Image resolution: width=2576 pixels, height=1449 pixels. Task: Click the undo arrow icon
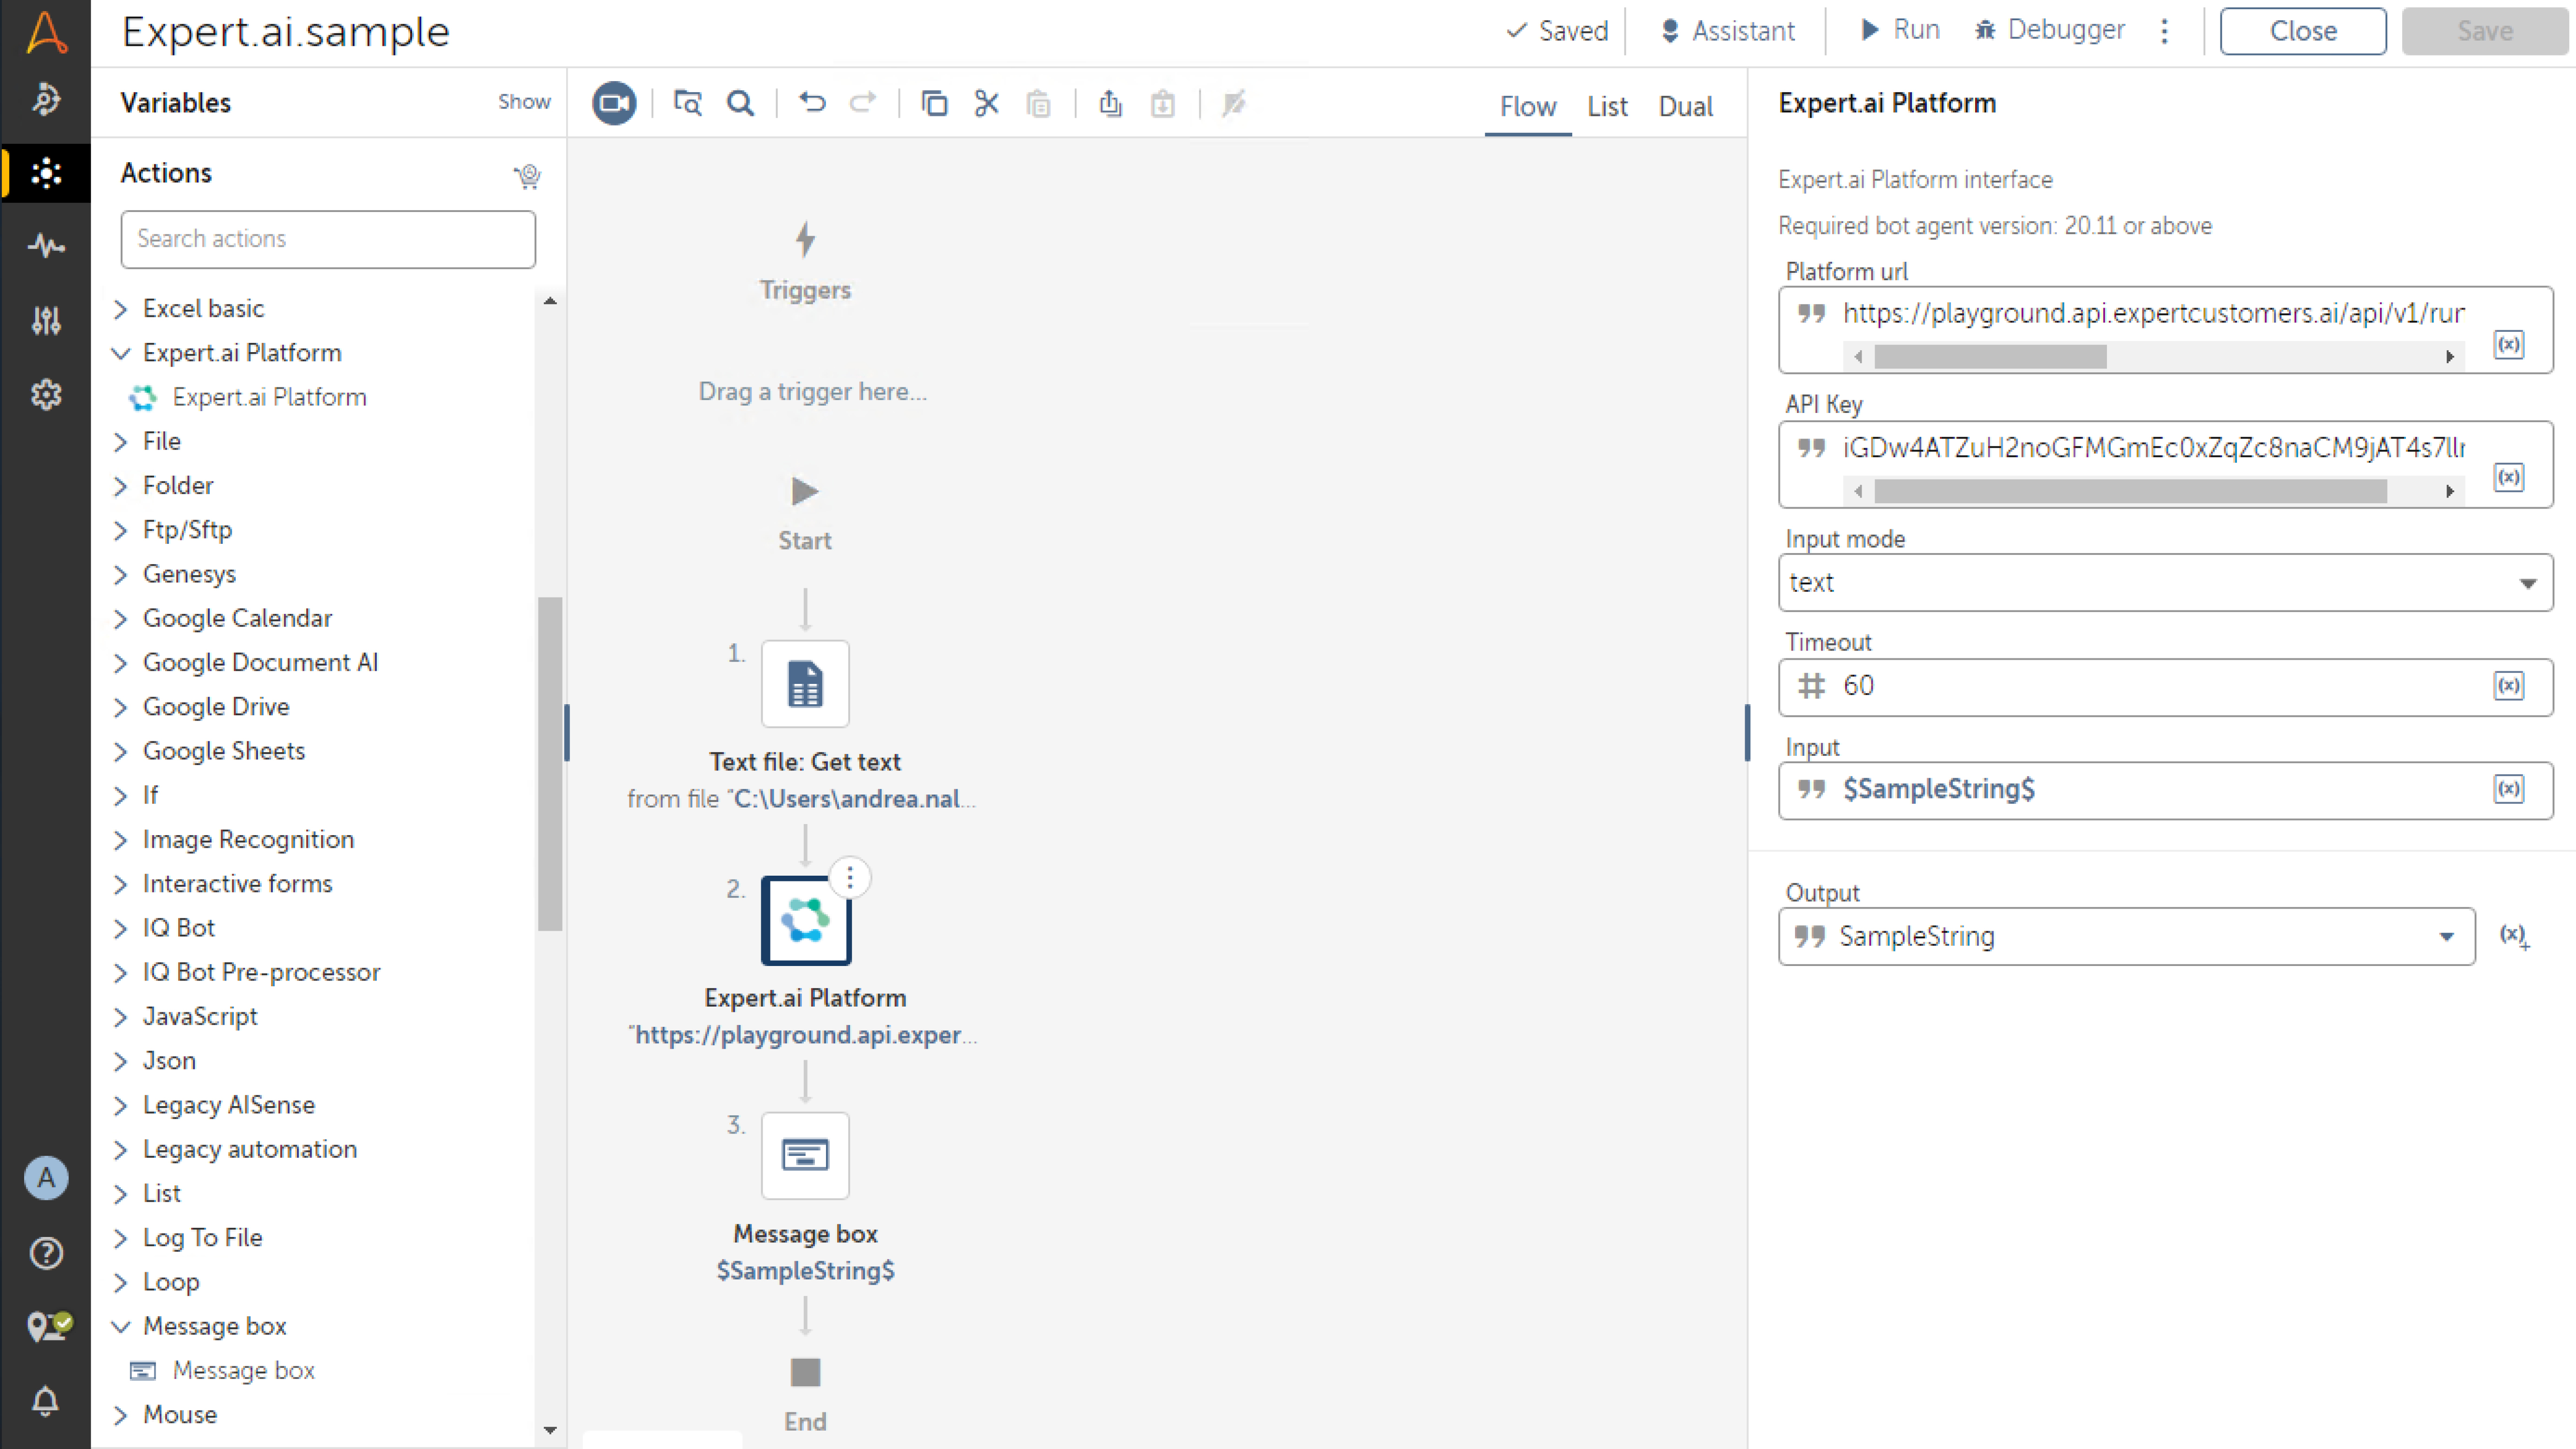click(x=812, y=103)
